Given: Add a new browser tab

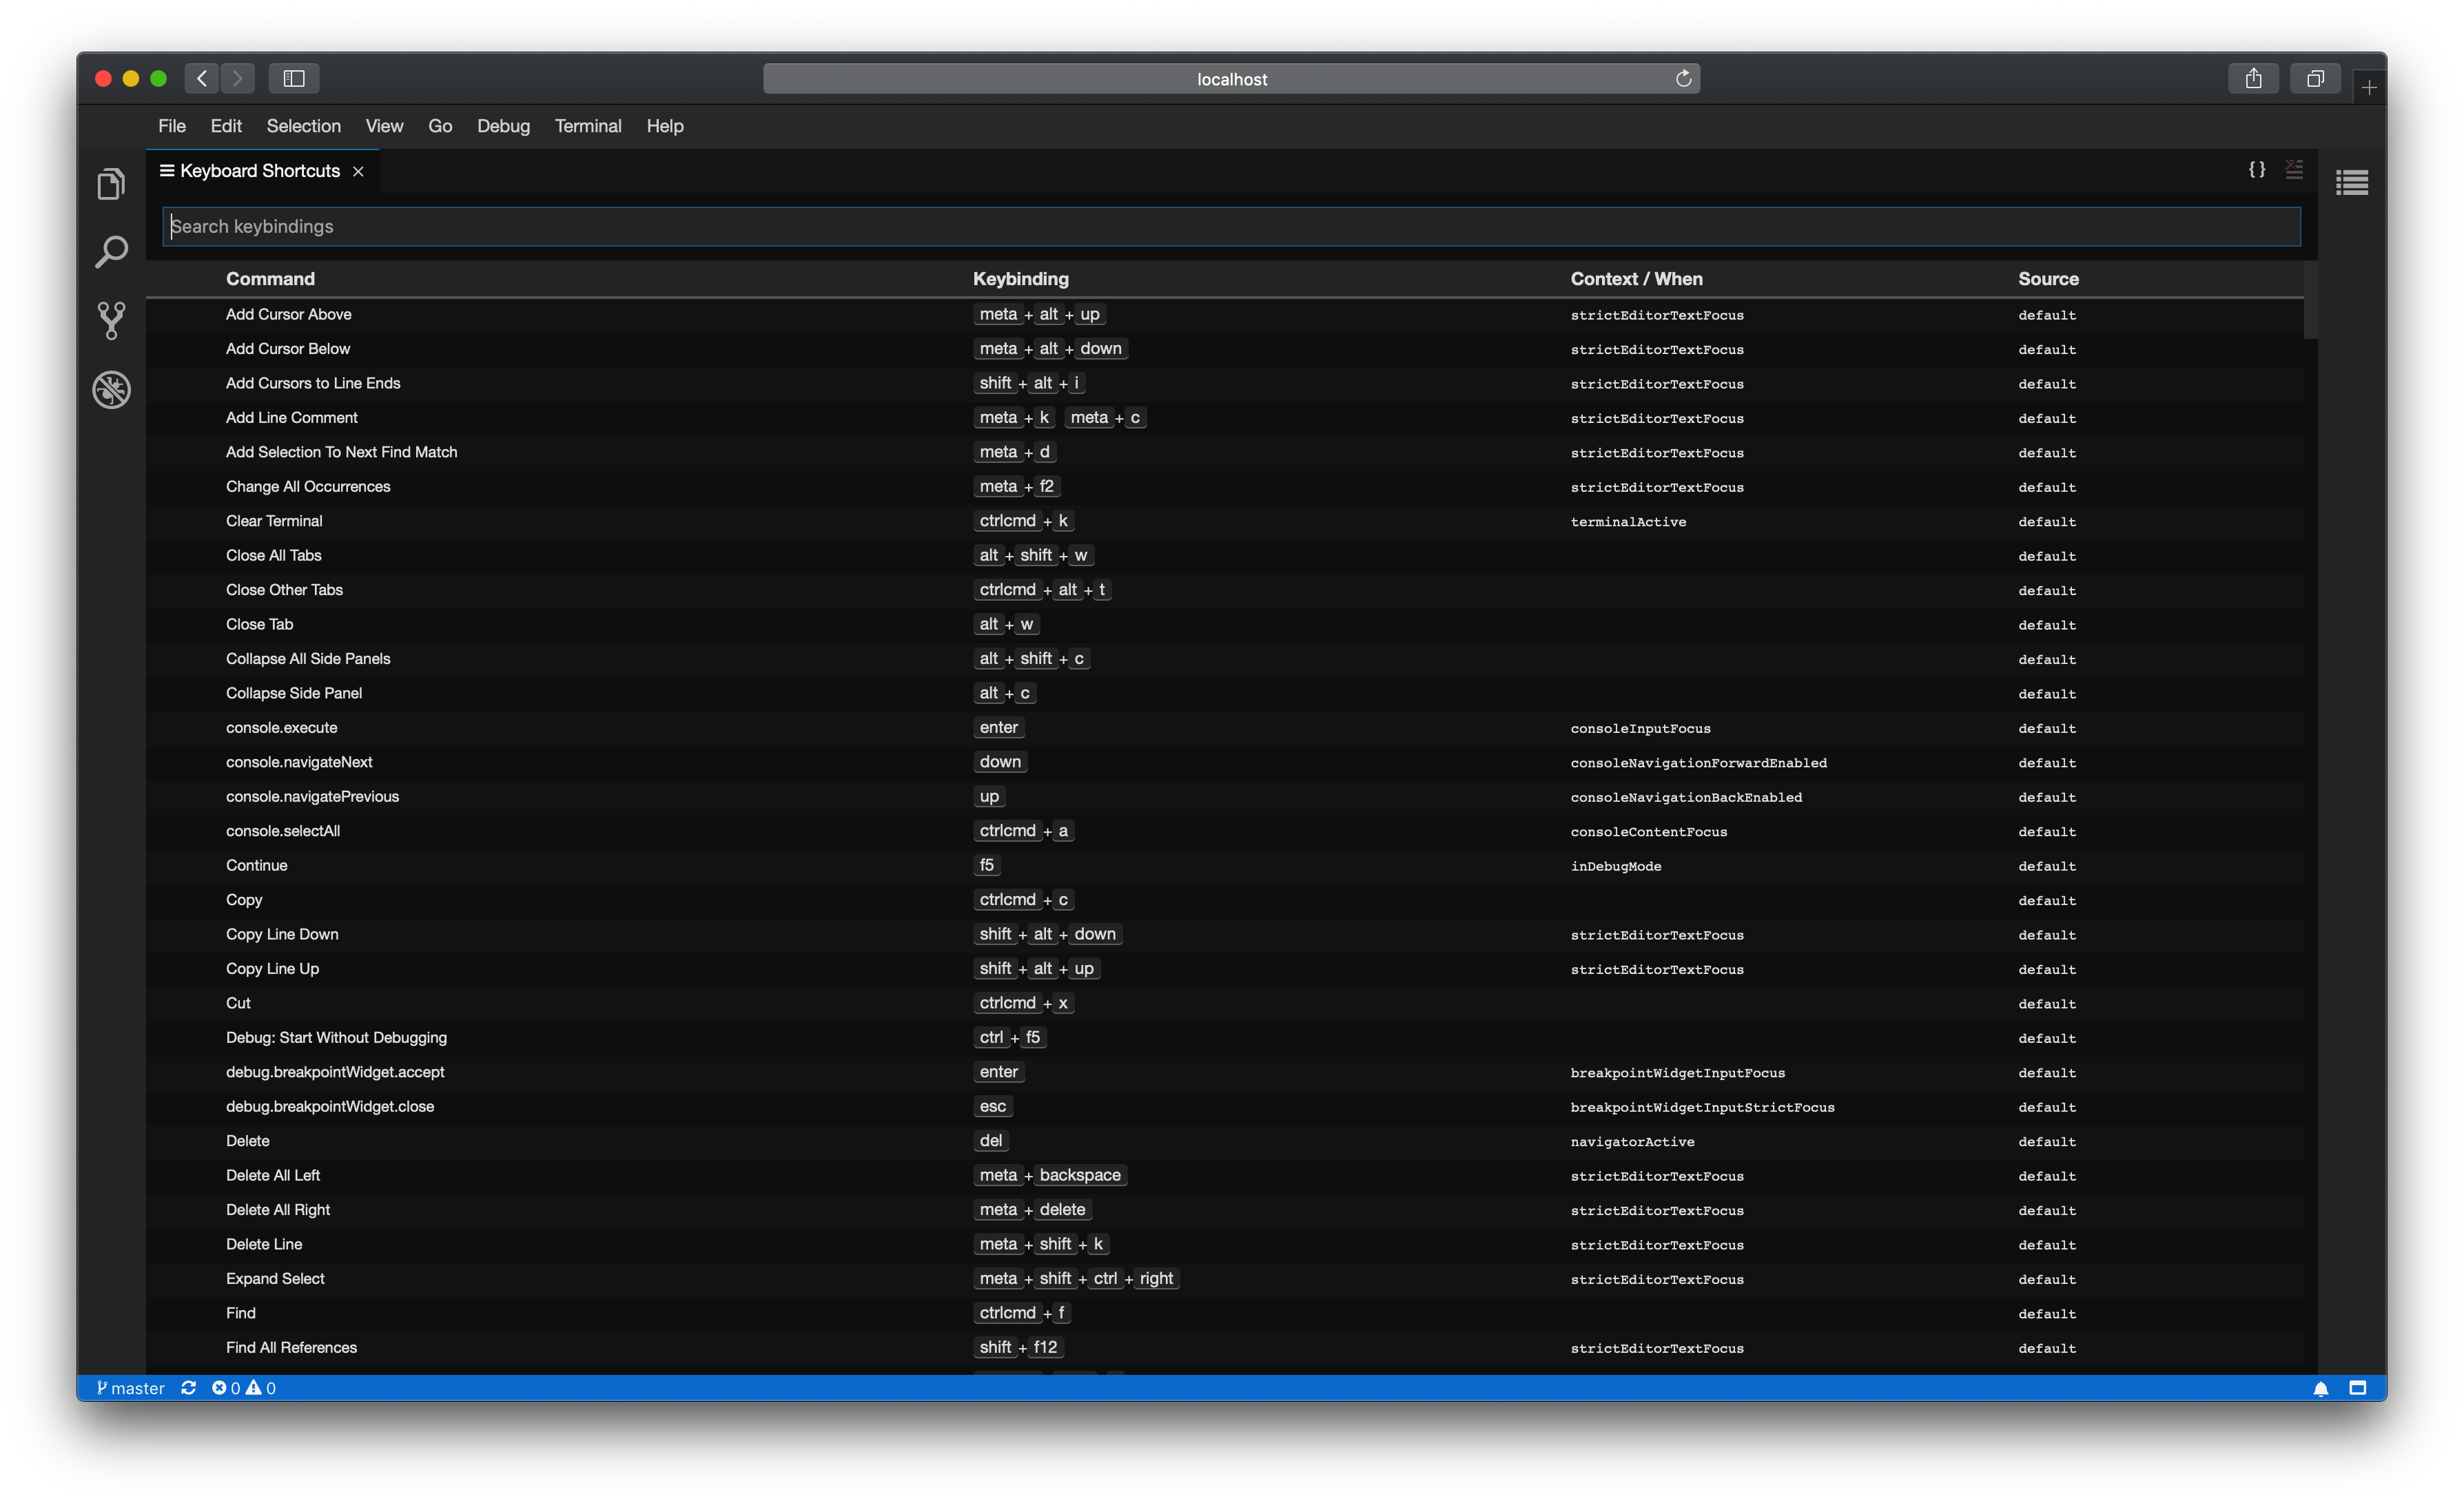Looking at the screenshot, I should point(2369,88).
